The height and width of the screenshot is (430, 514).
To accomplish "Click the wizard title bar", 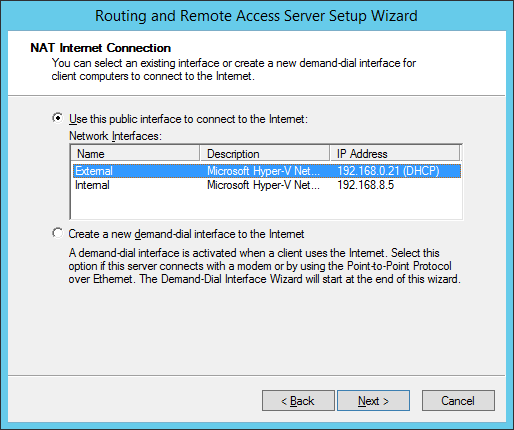I will pyautogui.click(x=256, y=16).
